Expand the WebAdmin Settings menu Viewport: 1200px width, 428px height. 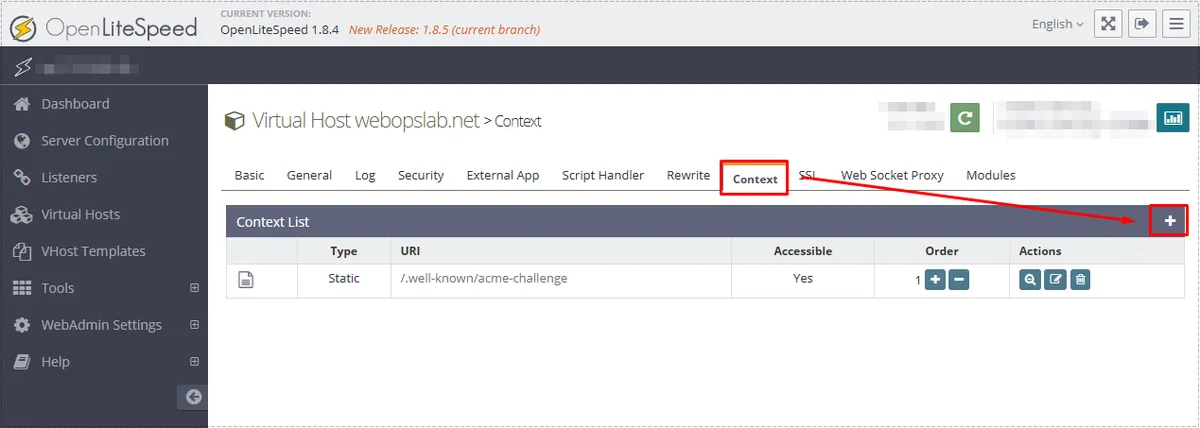pyautogui.click(x=194, y=325)
